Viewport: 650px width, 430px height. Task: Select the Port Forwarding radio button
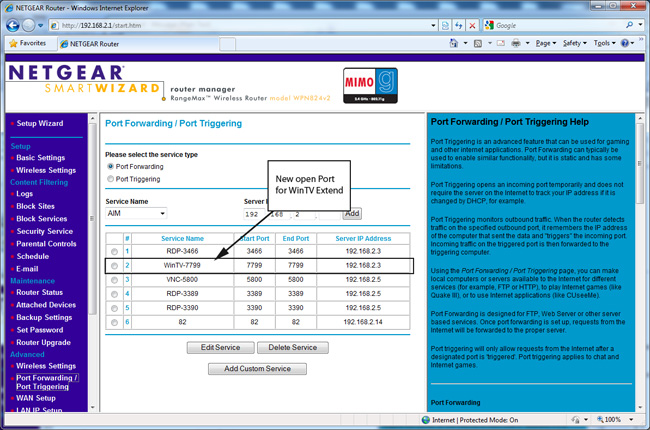[x=110, y=166]
